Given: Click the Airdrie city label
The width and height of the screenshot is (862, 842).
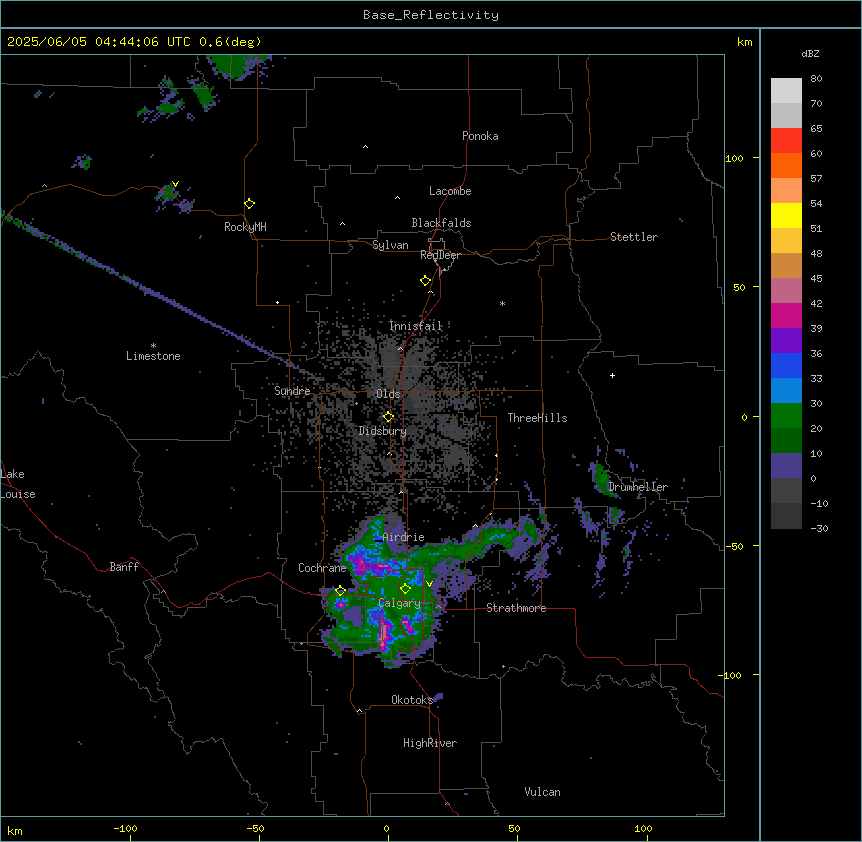Looking at the screenshot, I should point(404,537).
